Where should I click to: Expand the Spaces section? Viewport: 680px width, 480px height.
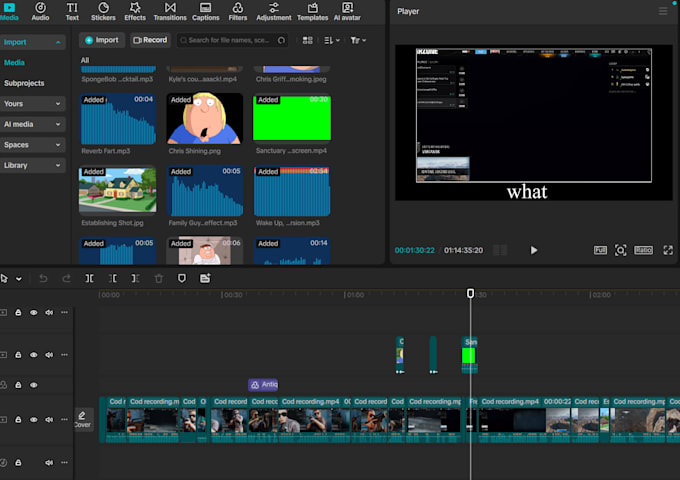[33, 145]
